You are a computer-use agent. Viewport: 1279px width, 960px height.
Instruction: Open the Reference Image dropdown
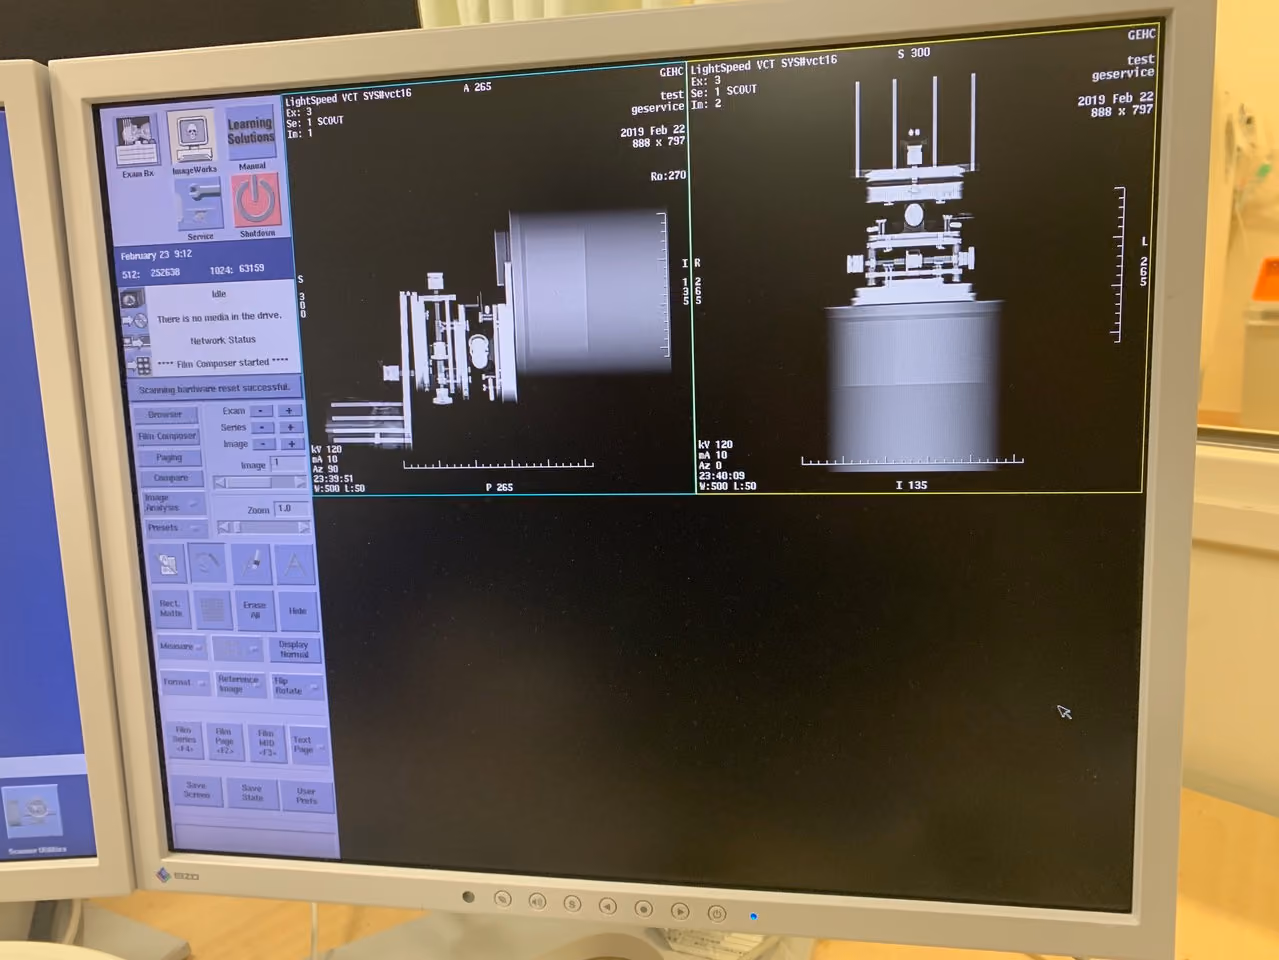pyautogui.click(x=241, y=684)
